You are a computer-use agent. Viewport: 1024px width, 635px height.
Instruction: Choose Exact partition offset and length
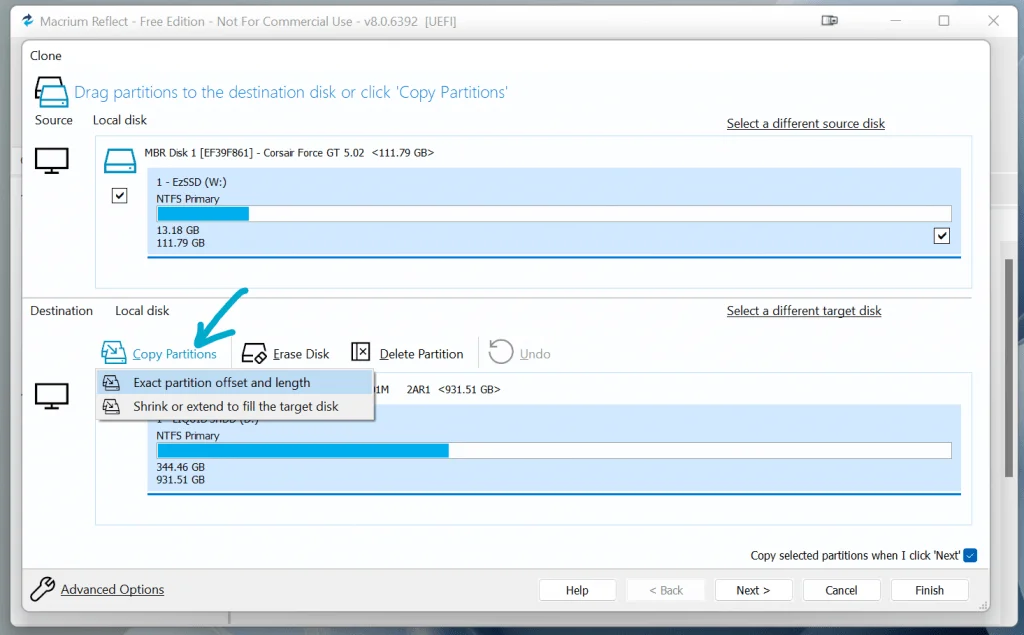(235, 383)
